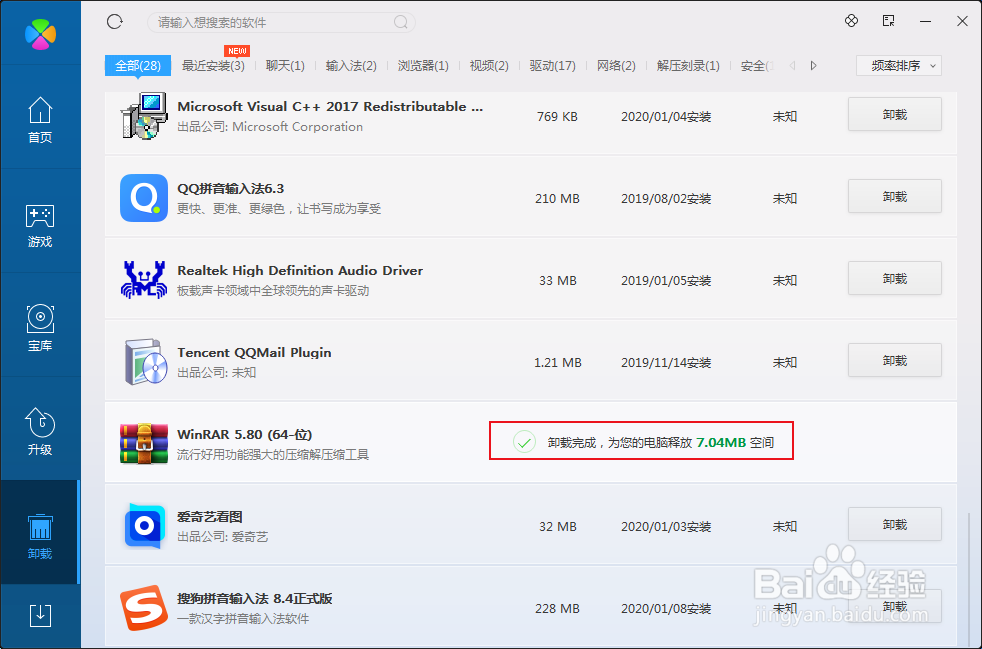
Task: Select the 升级 (Upgrade) sidebar icon
Action: [40, 430]
